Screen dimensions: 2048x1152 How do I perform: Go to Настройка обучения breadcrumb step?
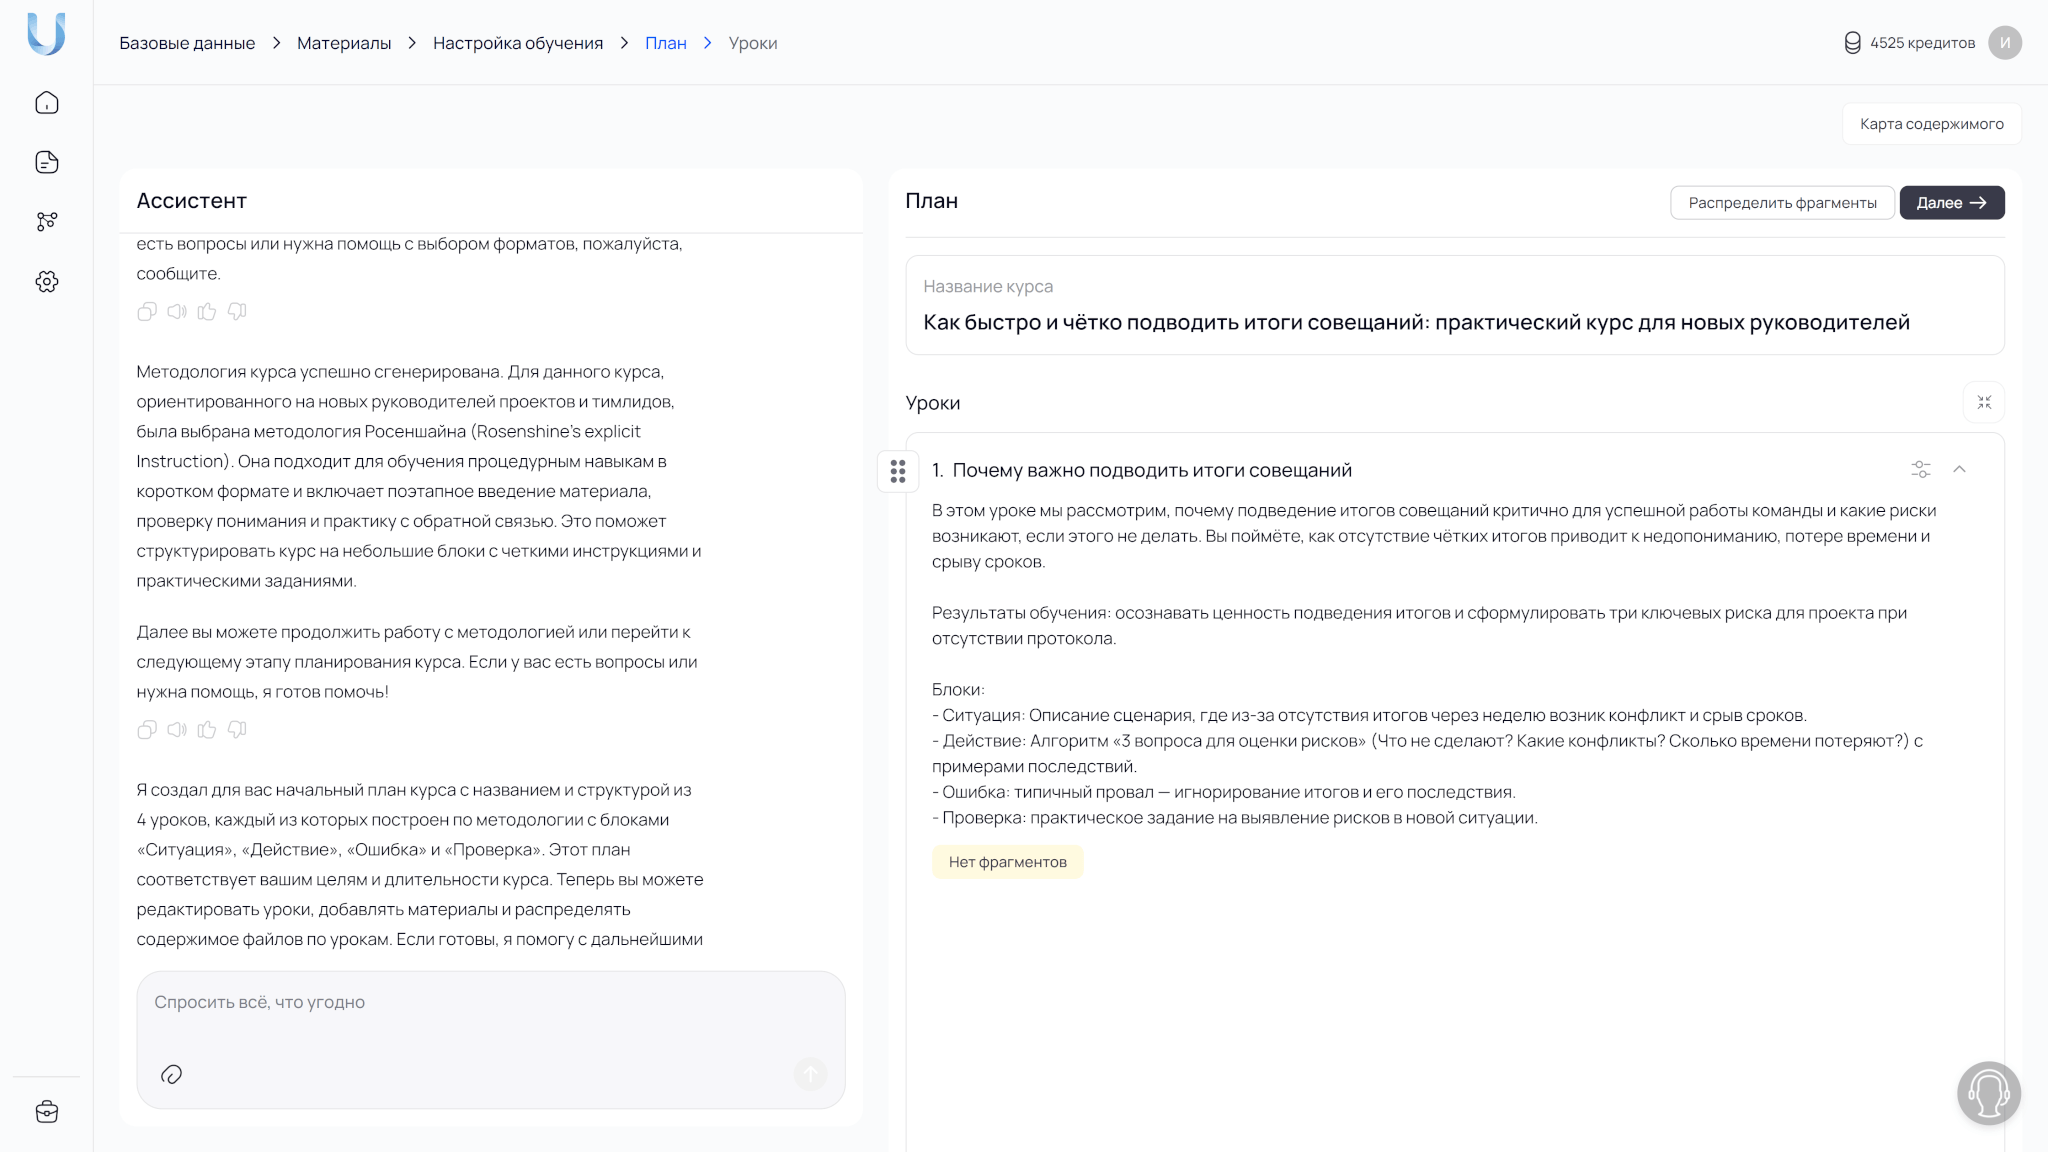pyautogui.click(x=518, y=43)
